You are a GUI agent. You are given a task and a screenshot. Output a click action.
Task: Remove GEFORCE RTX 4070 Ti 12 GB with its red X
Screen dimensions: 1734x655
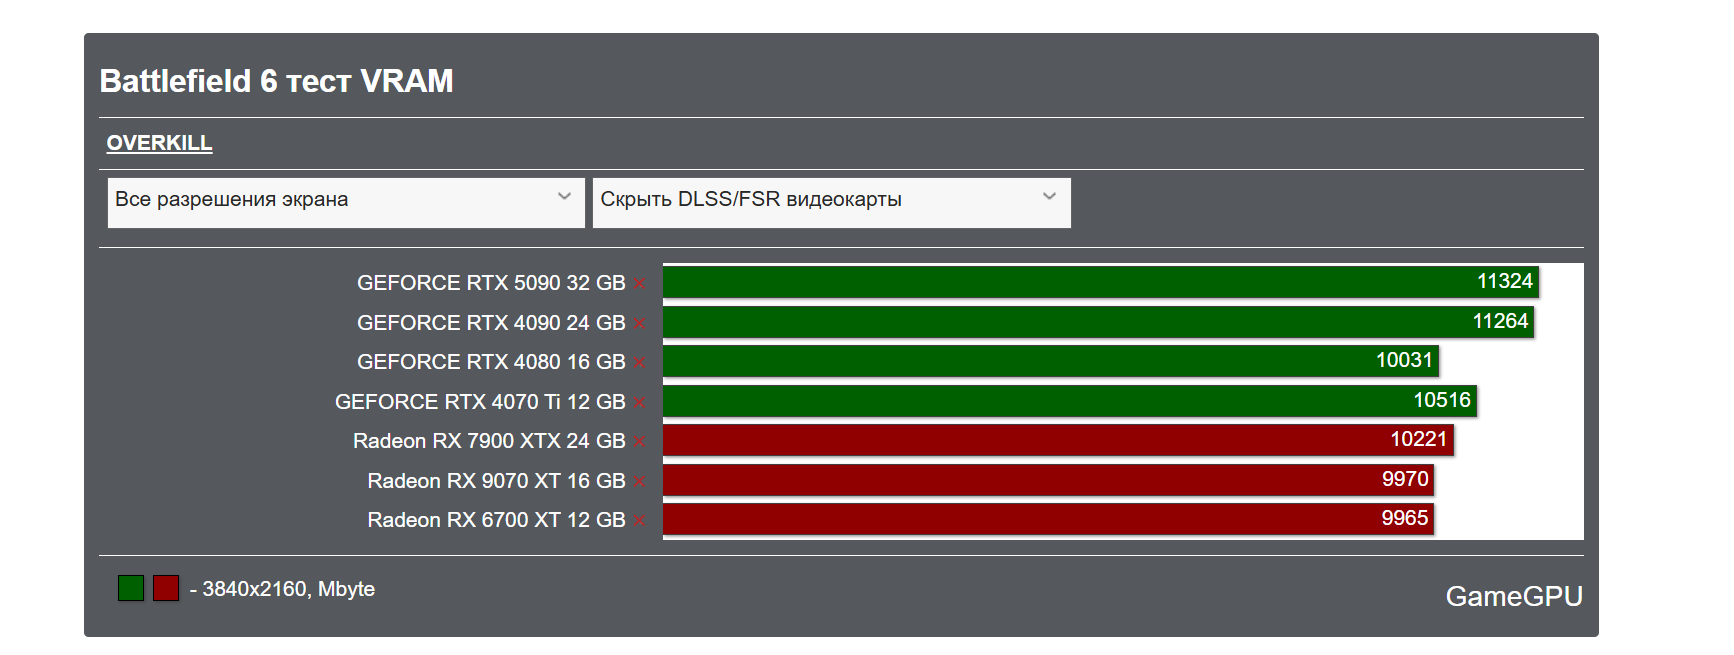[639, 402]
